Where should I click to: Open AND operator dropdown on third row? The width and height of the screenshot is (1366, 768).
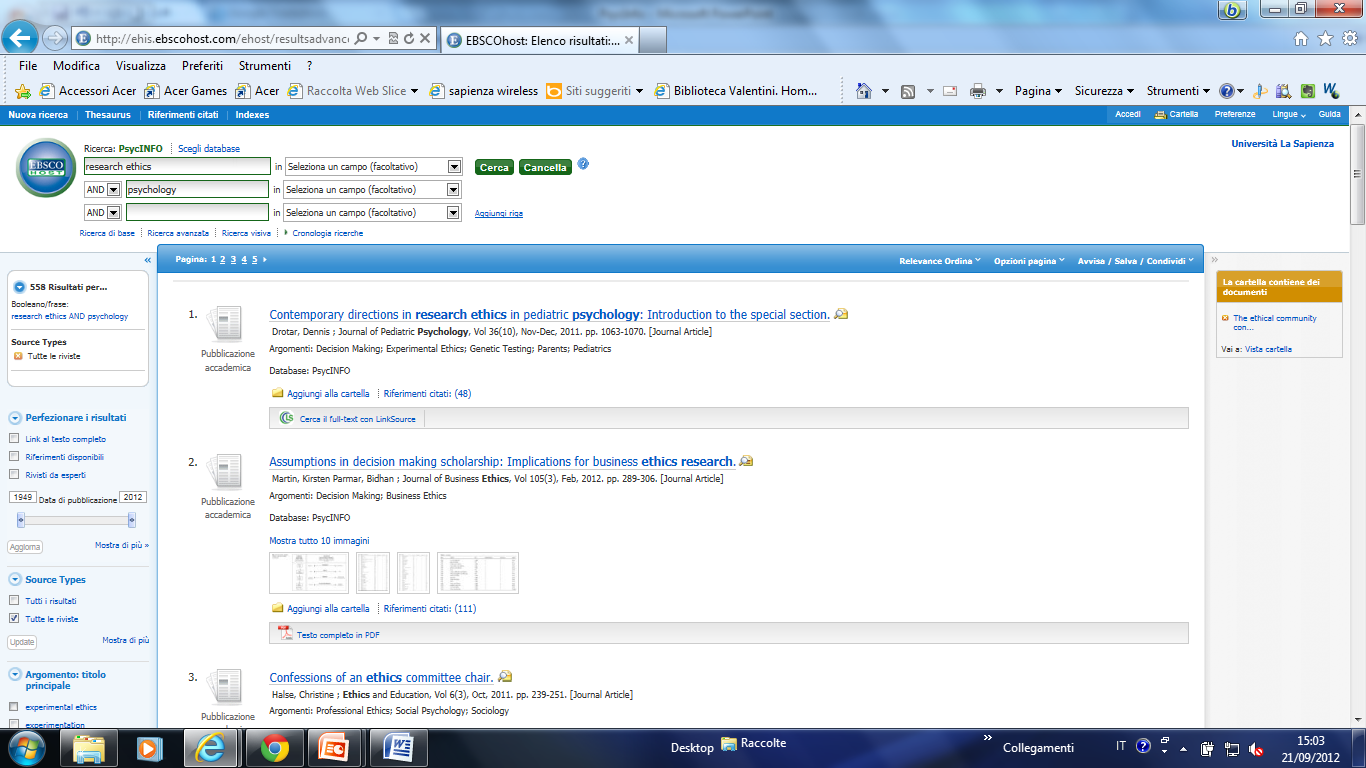tap(113, 213)
